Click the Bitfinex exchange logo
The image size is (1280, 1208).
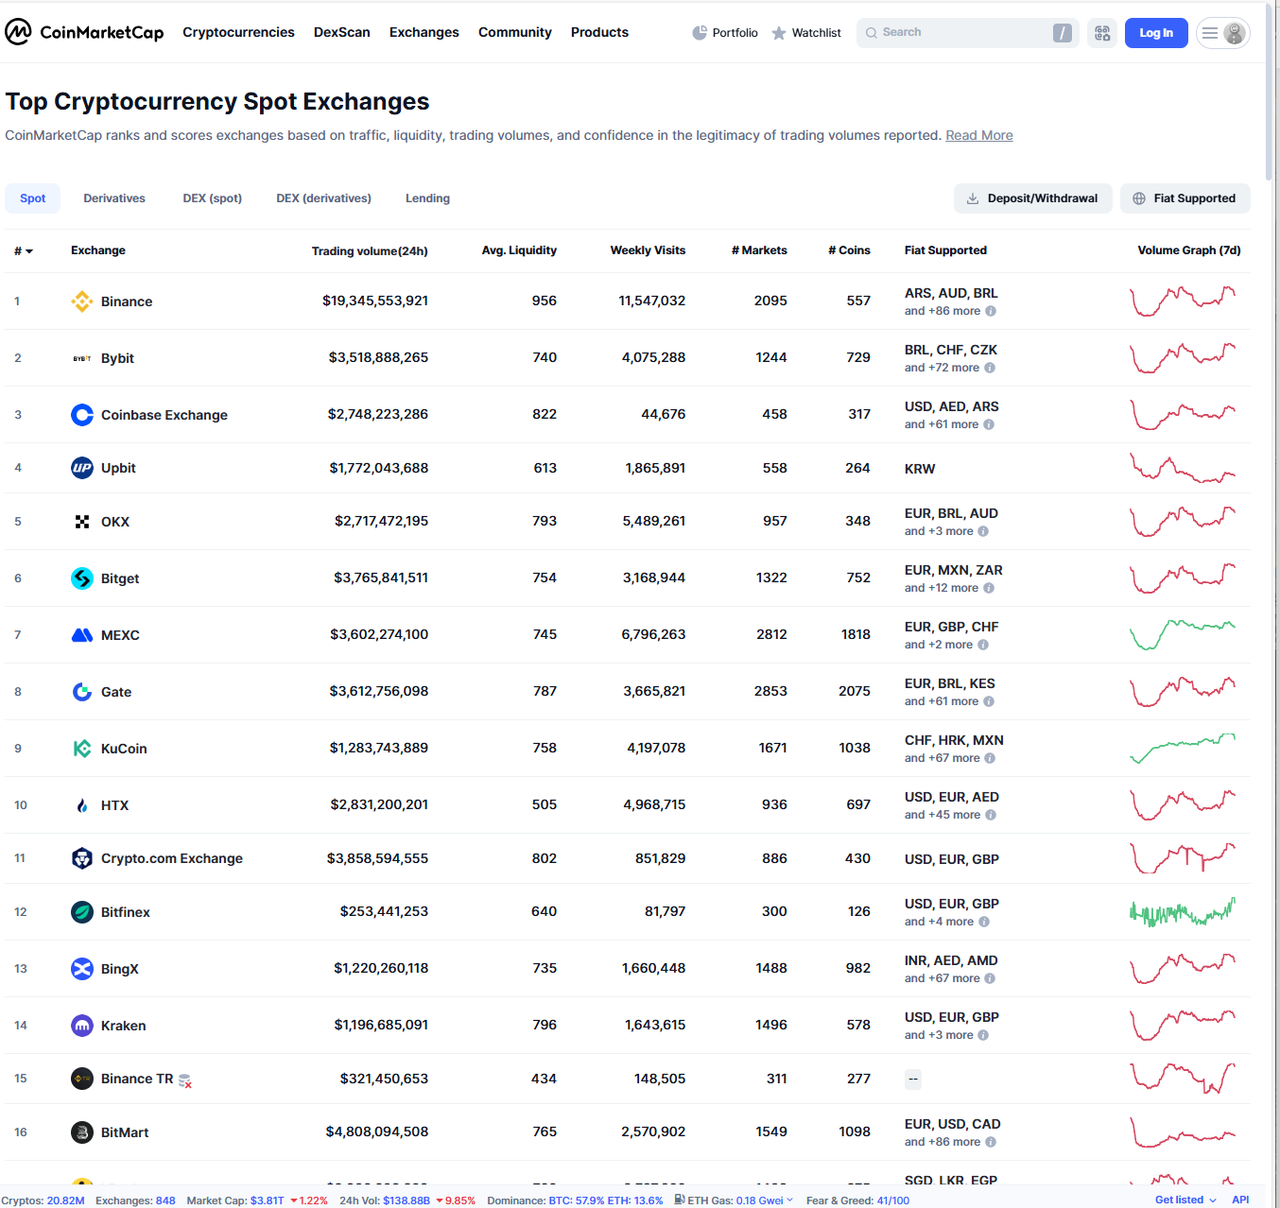[82, 912]
